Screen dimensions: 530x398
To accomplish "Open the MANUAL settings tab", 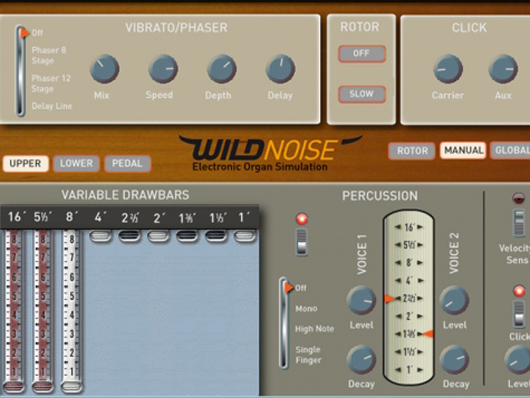I will [463, 150].
